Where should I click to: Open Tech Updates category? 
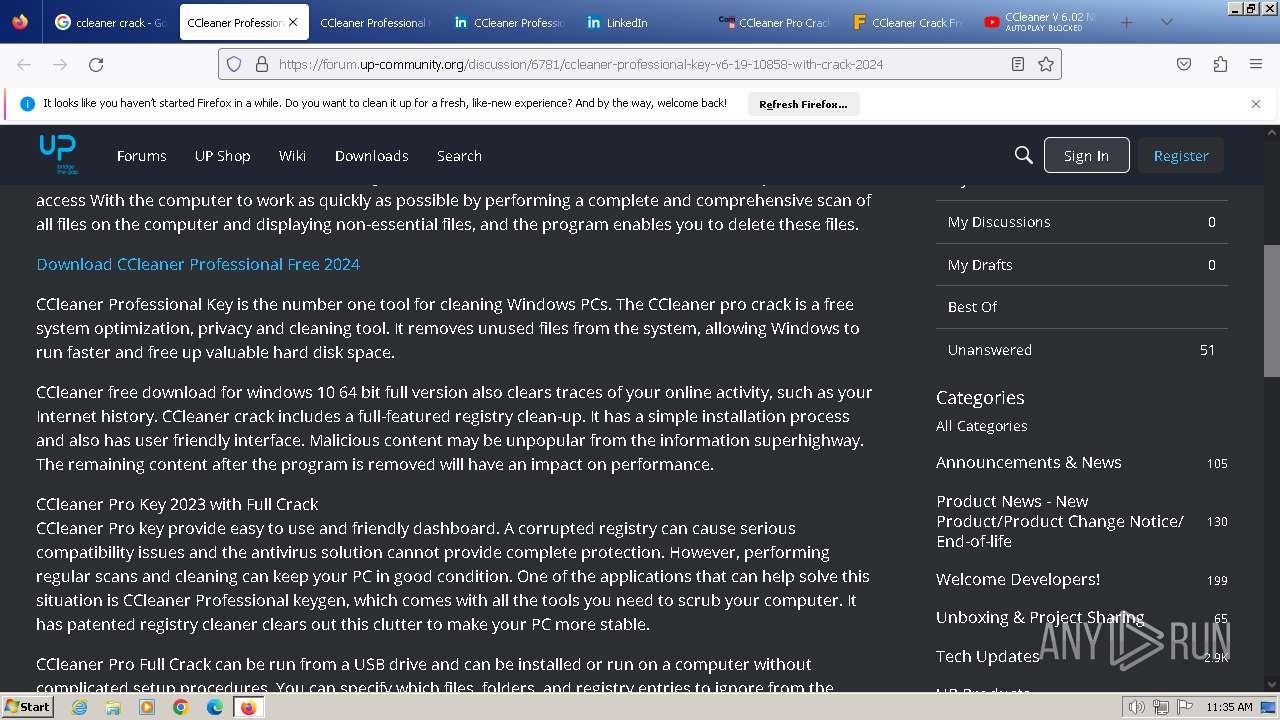point(987,656)
